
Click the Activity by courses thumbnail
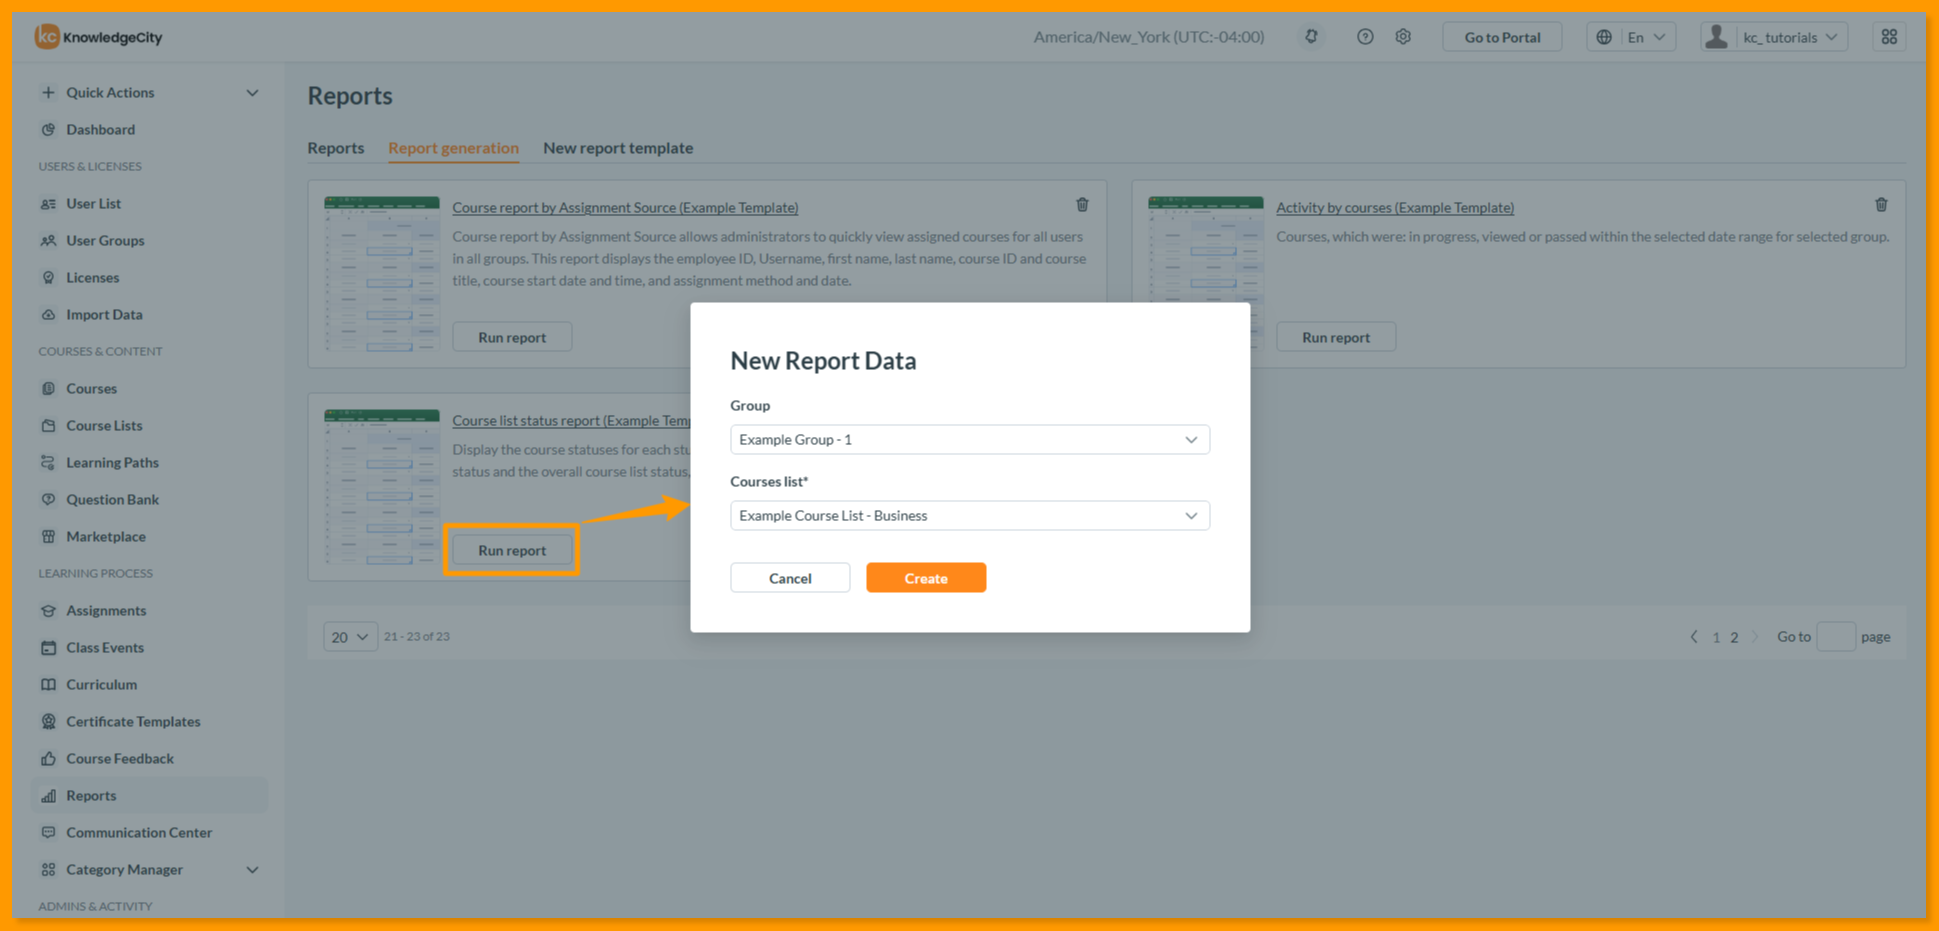pyautogui.click(x=1206, y=274)
